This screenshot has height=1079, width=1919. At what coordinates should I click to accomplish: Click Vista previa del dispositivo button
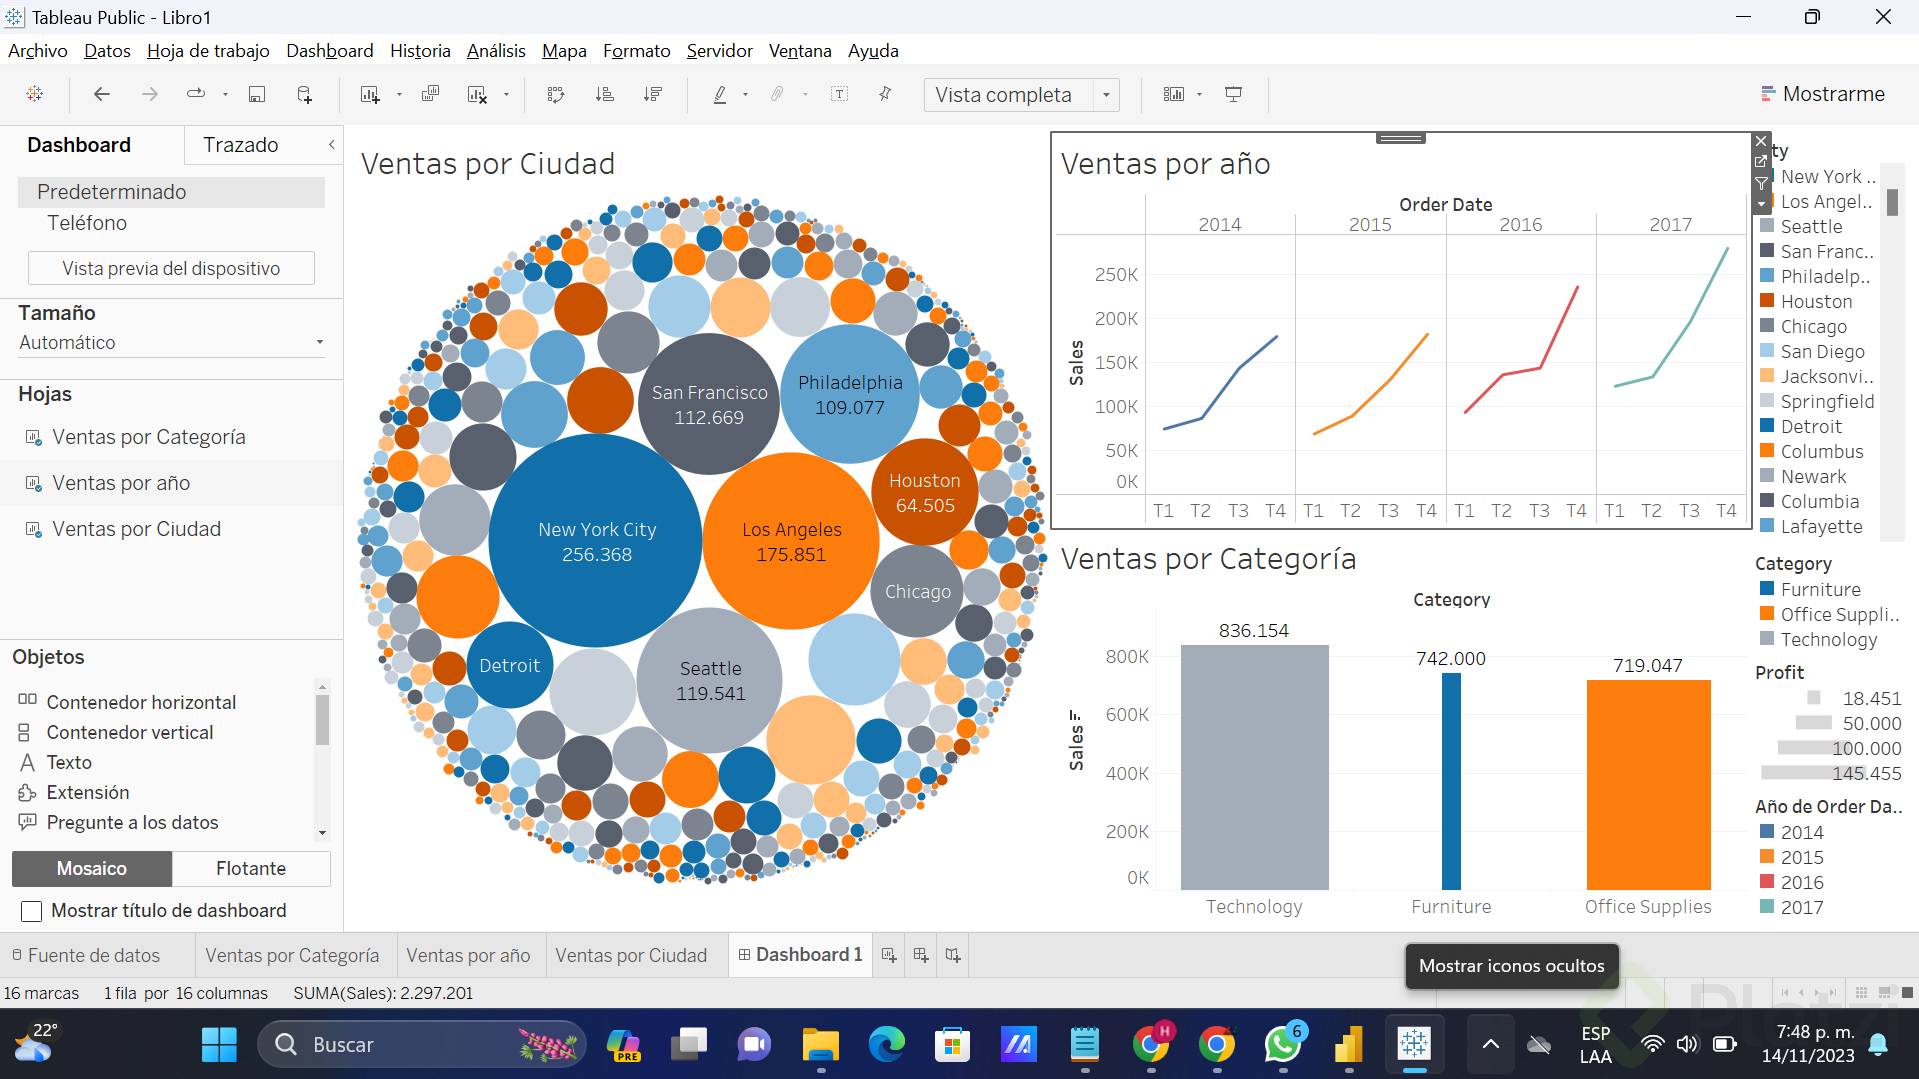(x=171, y=268)
